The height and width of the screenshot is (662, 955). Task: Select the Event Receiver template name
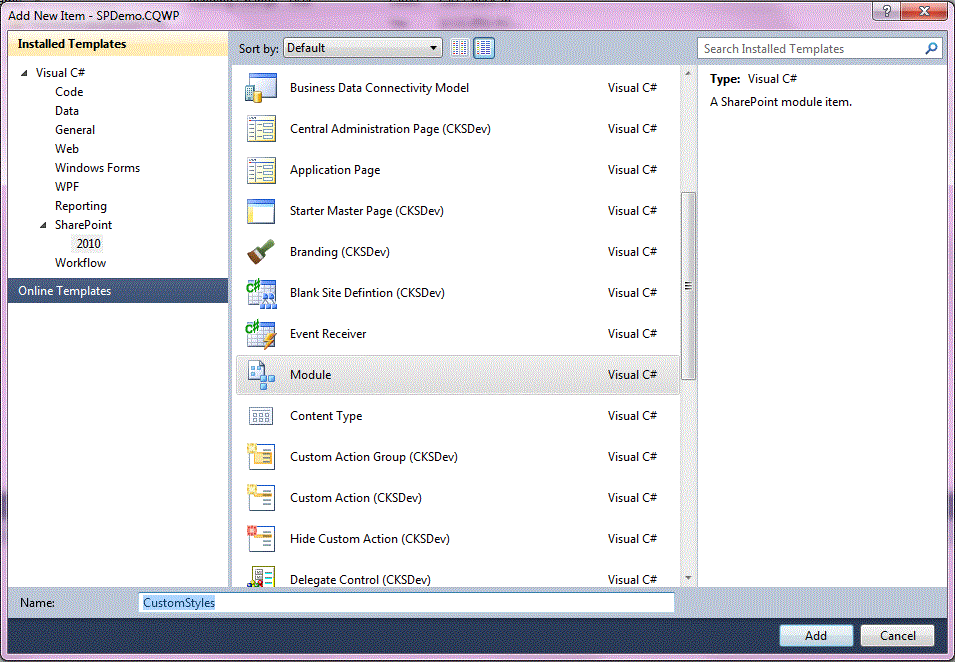328,334
